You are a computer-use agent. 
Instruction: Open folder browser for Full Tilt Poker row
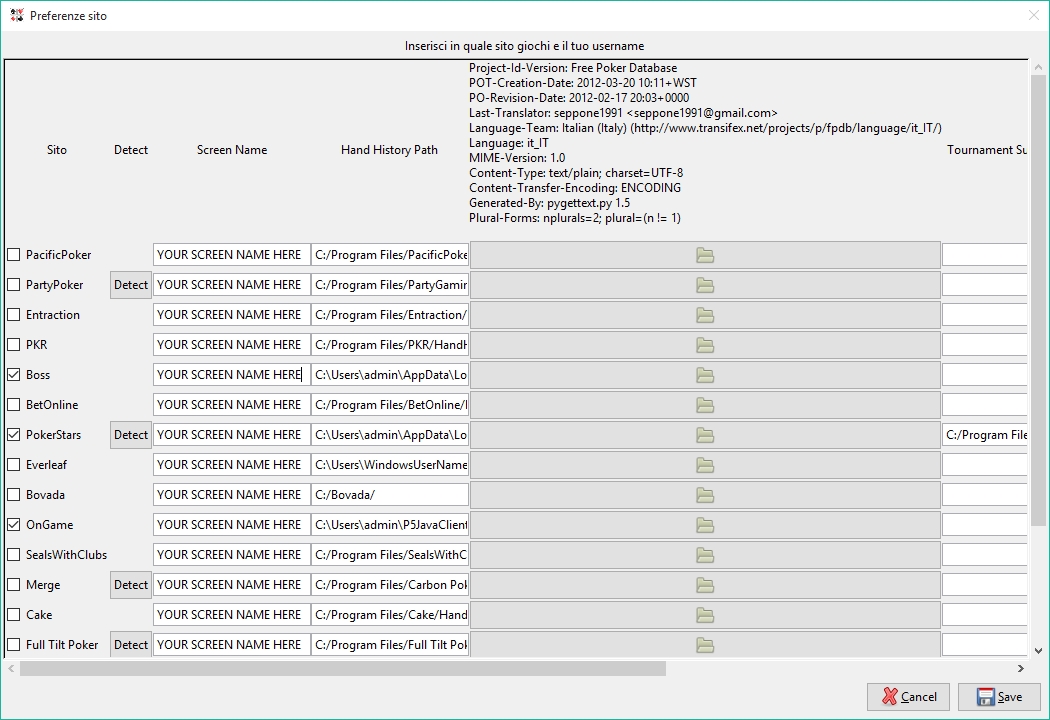tap(705, 645)
